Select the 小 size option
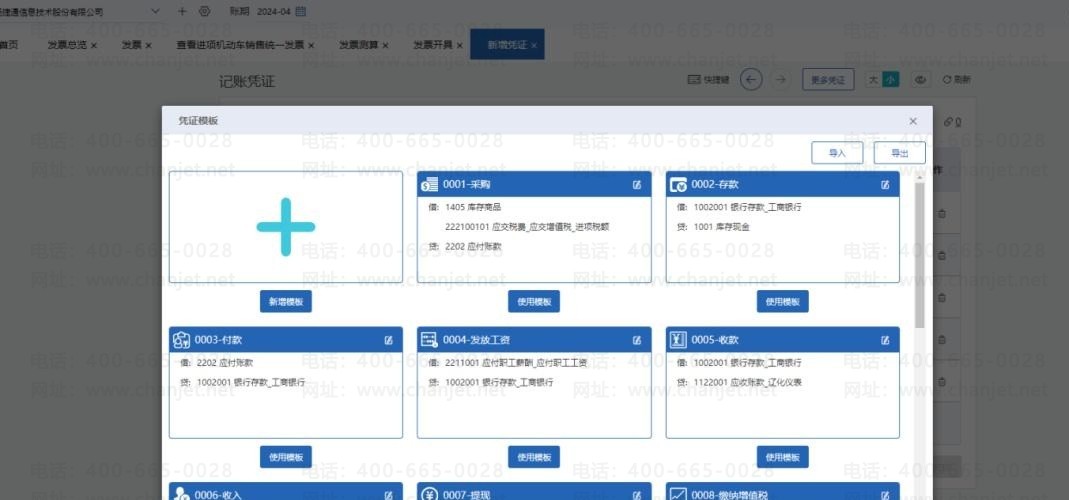The image size is (1069, 500). 890,80
